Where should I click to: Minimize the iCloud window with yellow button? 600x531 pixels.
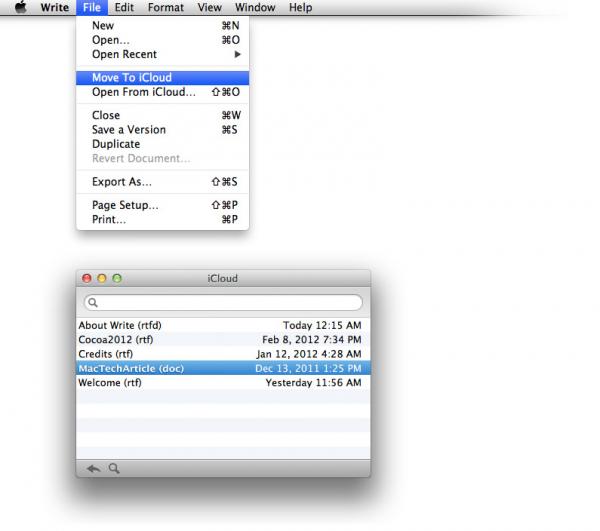102,278
